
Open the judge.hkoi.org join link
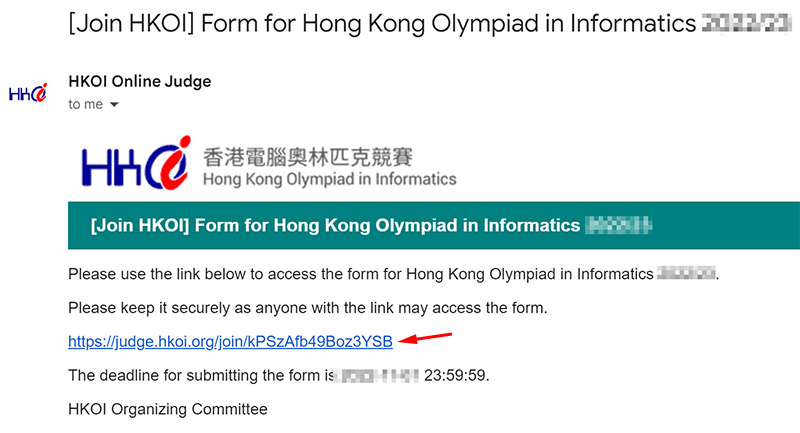(230, 341)
